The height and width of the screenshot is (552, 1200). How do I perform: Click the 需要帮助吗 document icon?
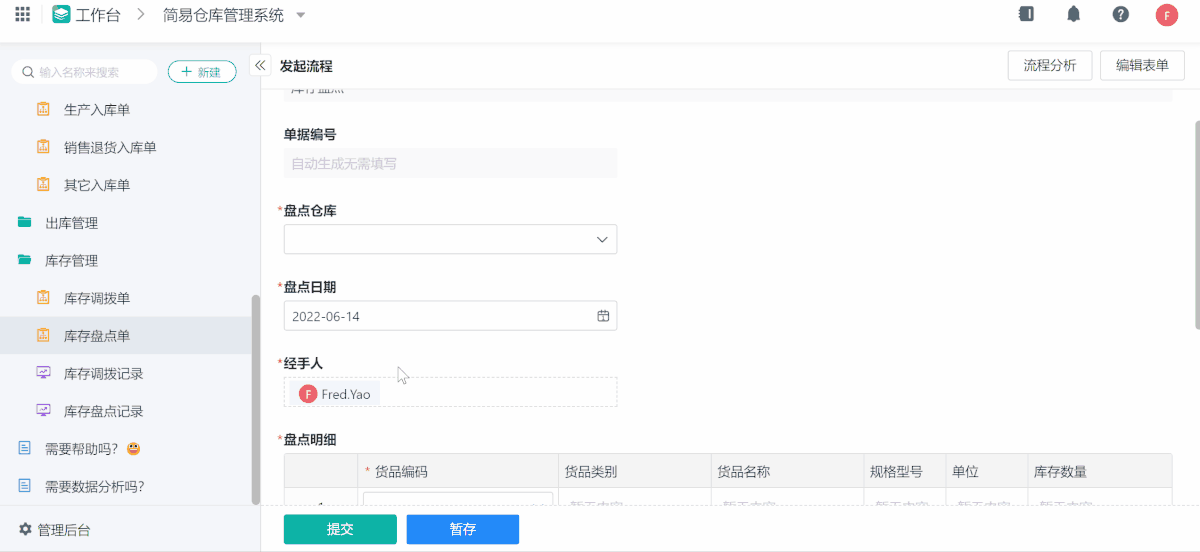(x=24, y=448)
